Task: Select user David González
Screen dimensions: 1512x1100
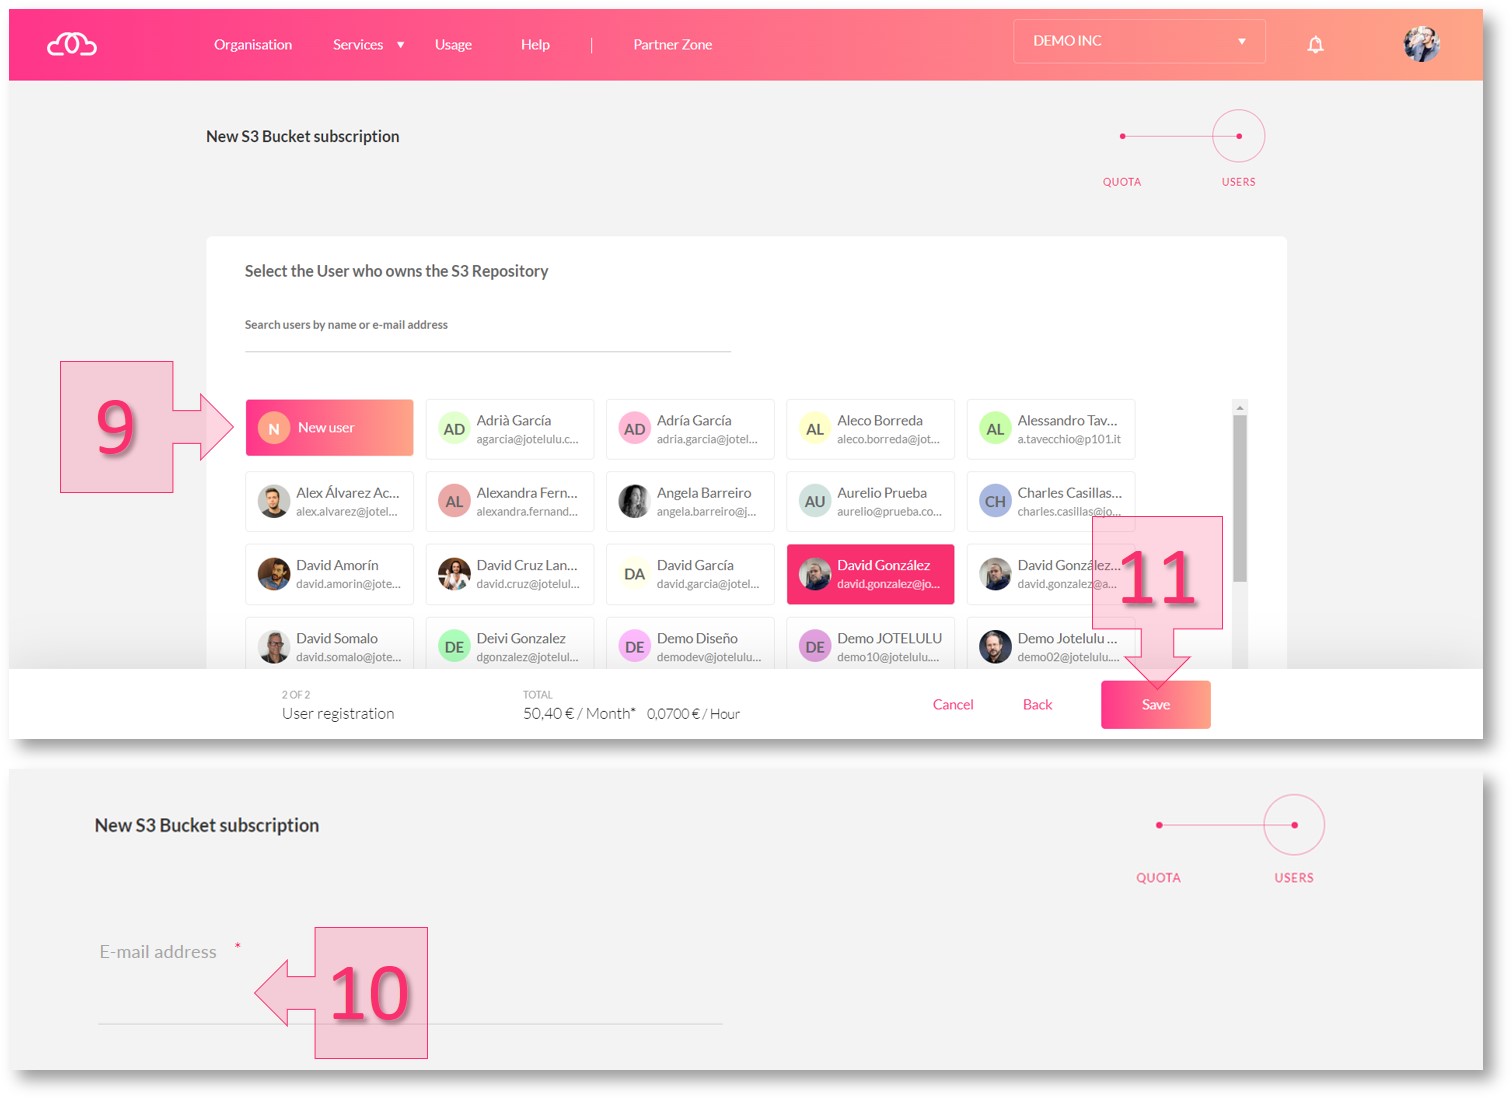Action: (x=869, y=573)
